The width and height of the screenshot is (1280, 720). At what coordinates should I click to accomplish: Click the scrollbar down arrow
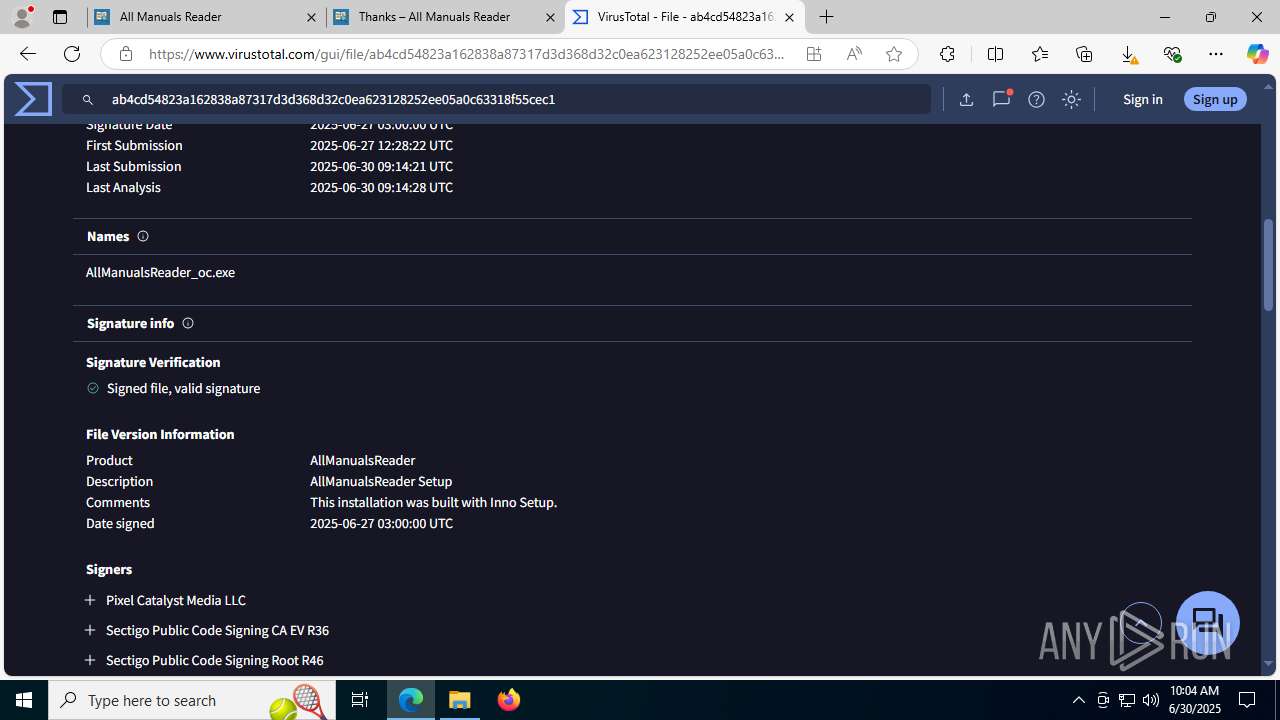coord(1269,664)
